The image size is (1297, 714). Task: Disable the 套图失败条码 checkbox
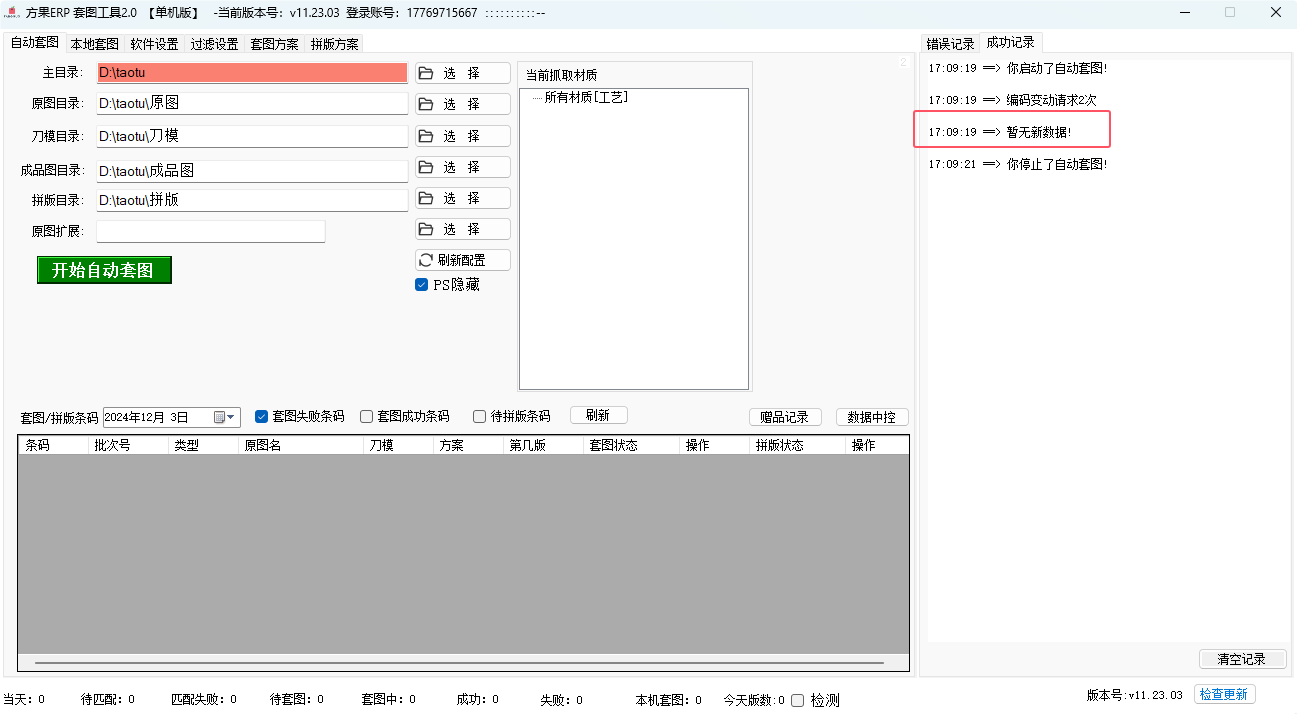(x=262, y=417)
